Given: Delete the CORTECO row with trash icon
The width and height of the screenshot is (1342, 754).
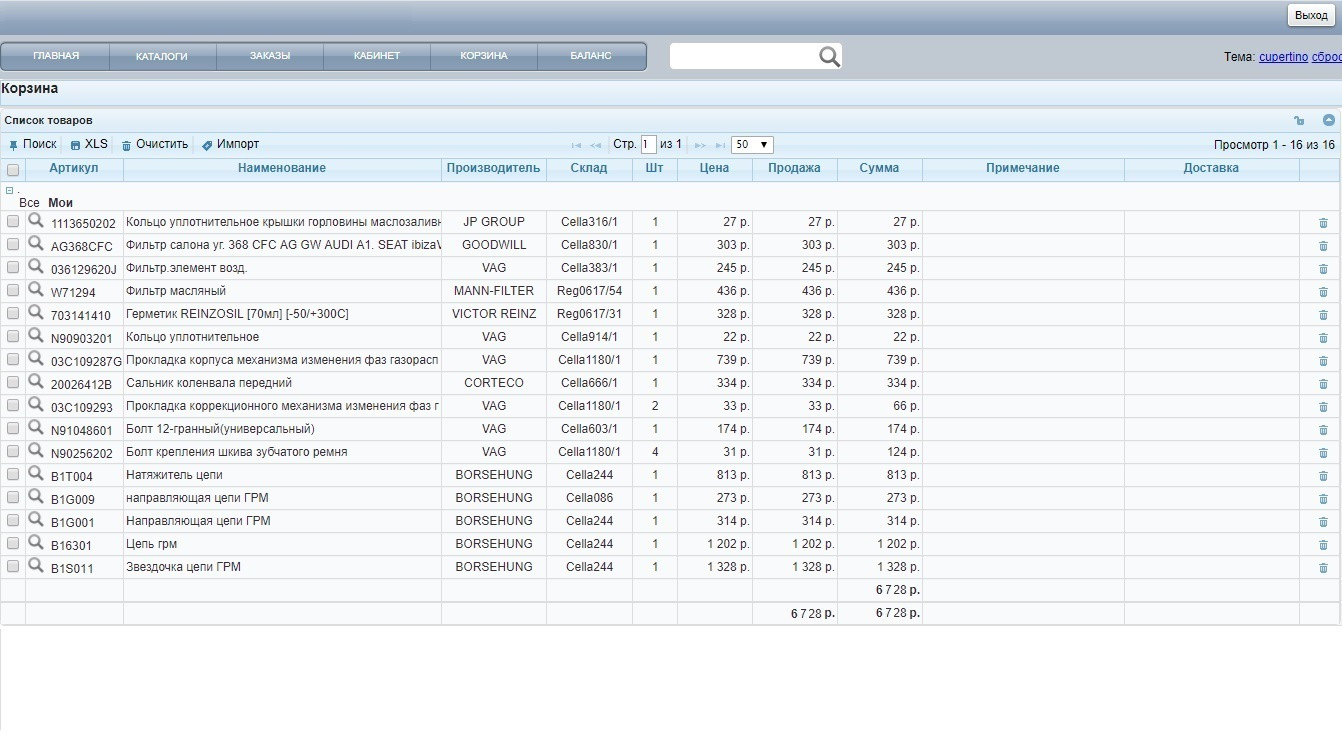Looking at the screenshot, I should pyautogui.click(x=1323, y=384).
